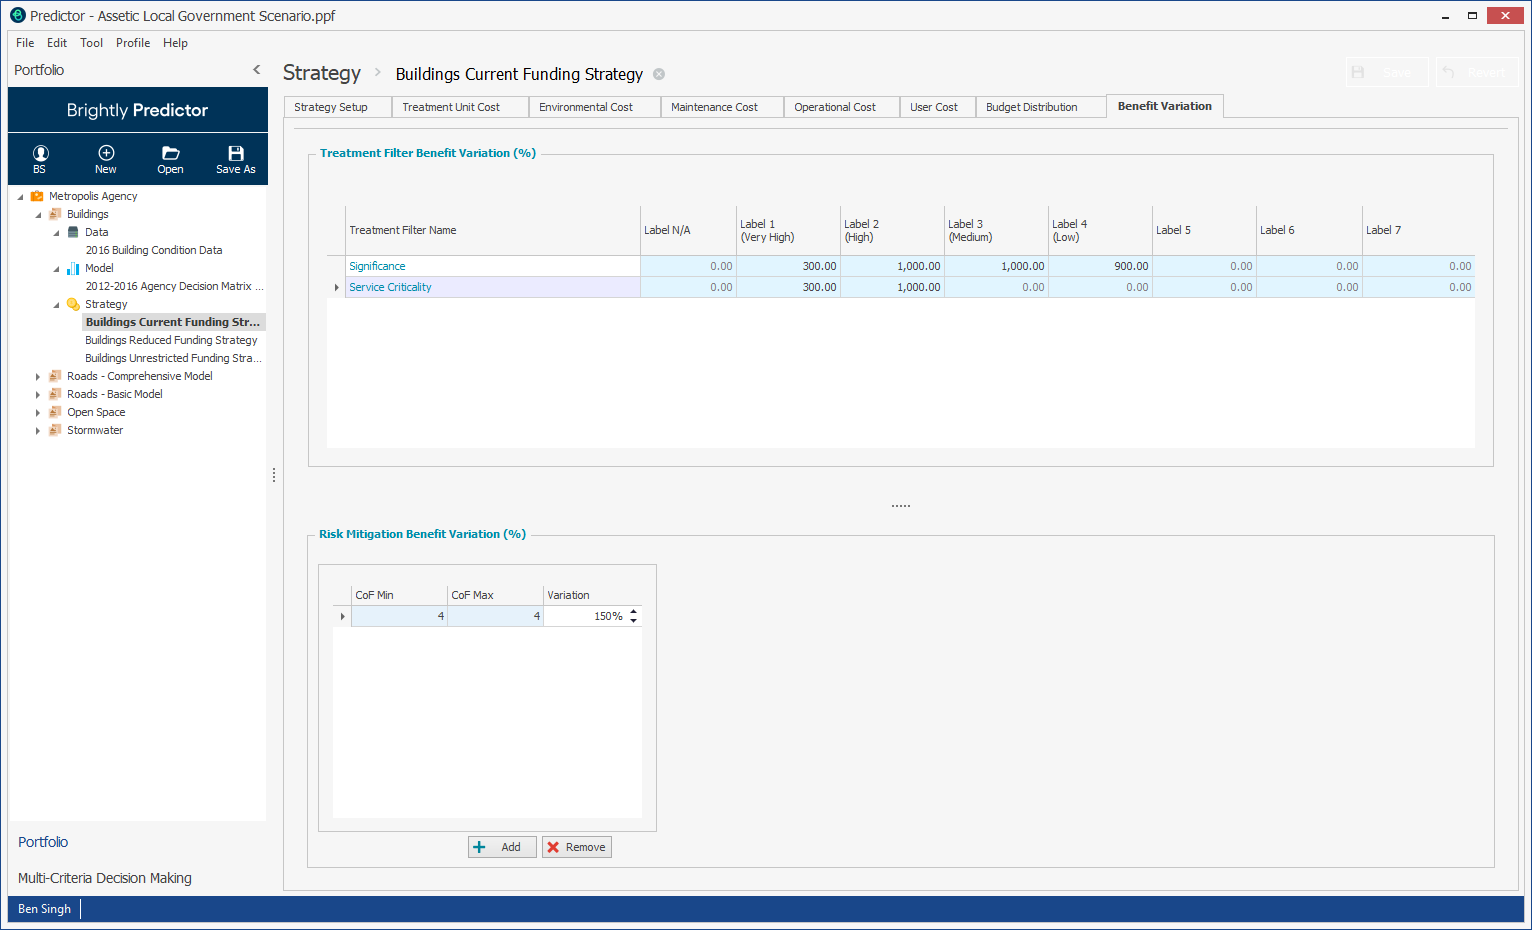1532x930 pixels.
Task: Click the Add button
Action: click(502, 847)
